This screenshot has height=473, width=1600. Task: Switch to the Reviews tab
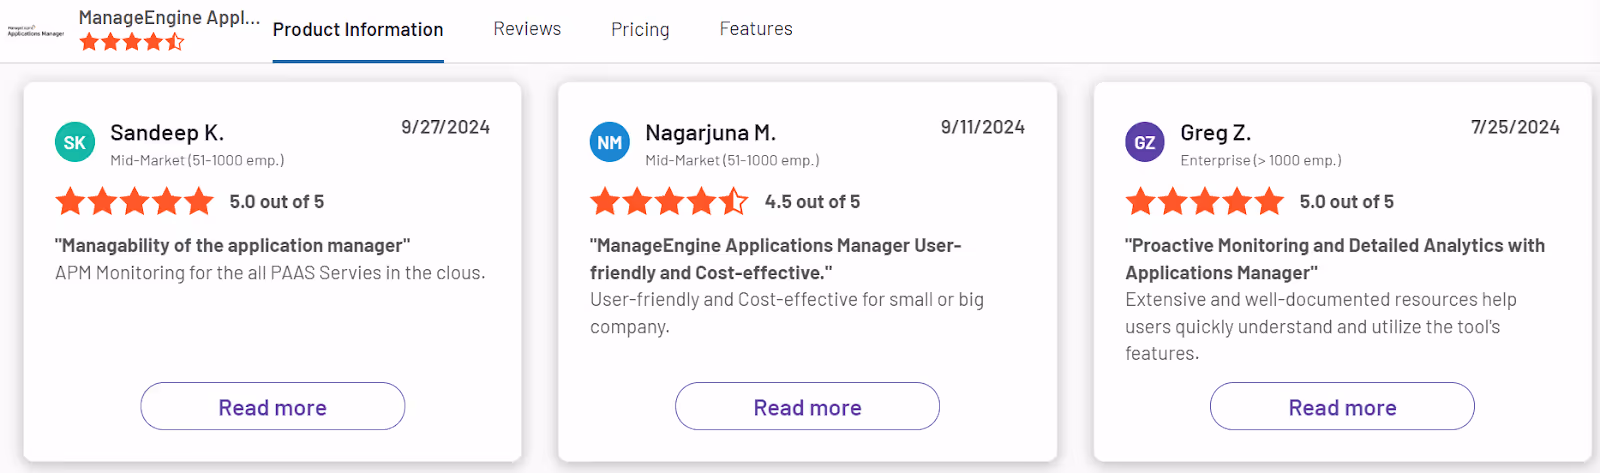tap(527, 29)
